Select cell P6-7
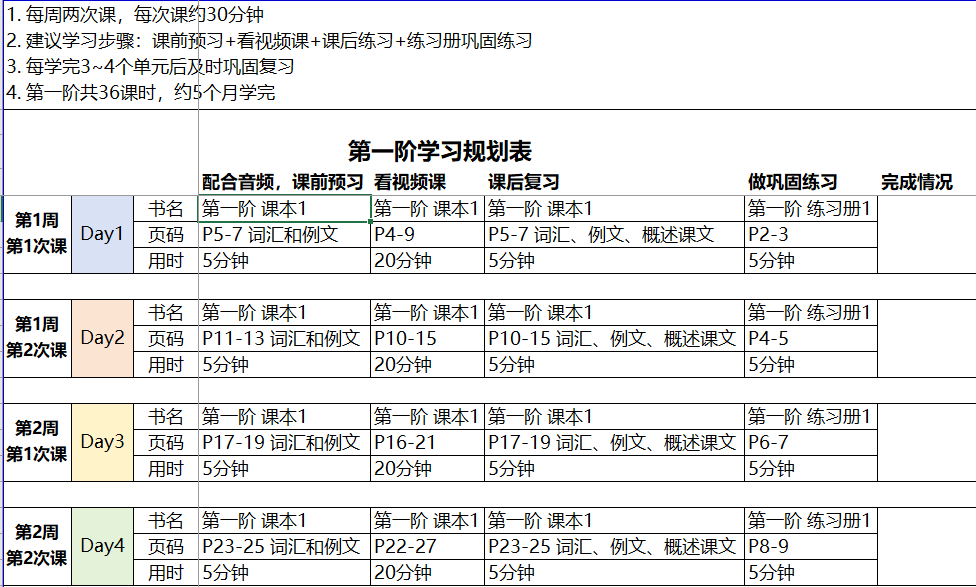Image resolution: width=976 pixels, height=587 pixels. [x=811, y=443]
